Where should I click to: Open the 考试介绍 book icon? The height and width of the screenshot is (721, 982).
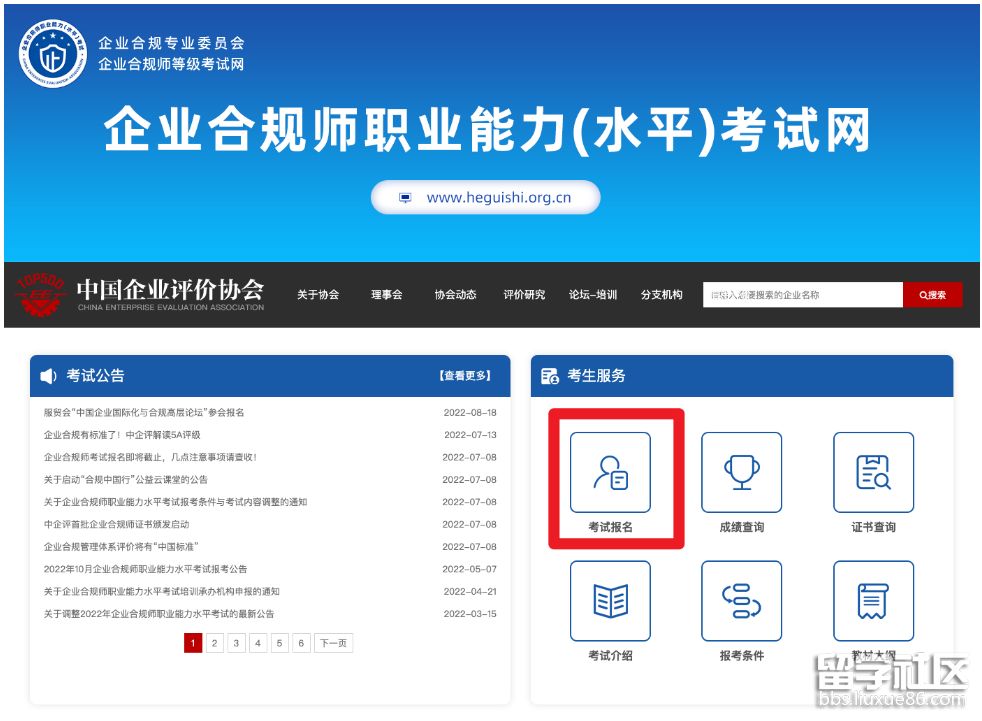[610, 601]
